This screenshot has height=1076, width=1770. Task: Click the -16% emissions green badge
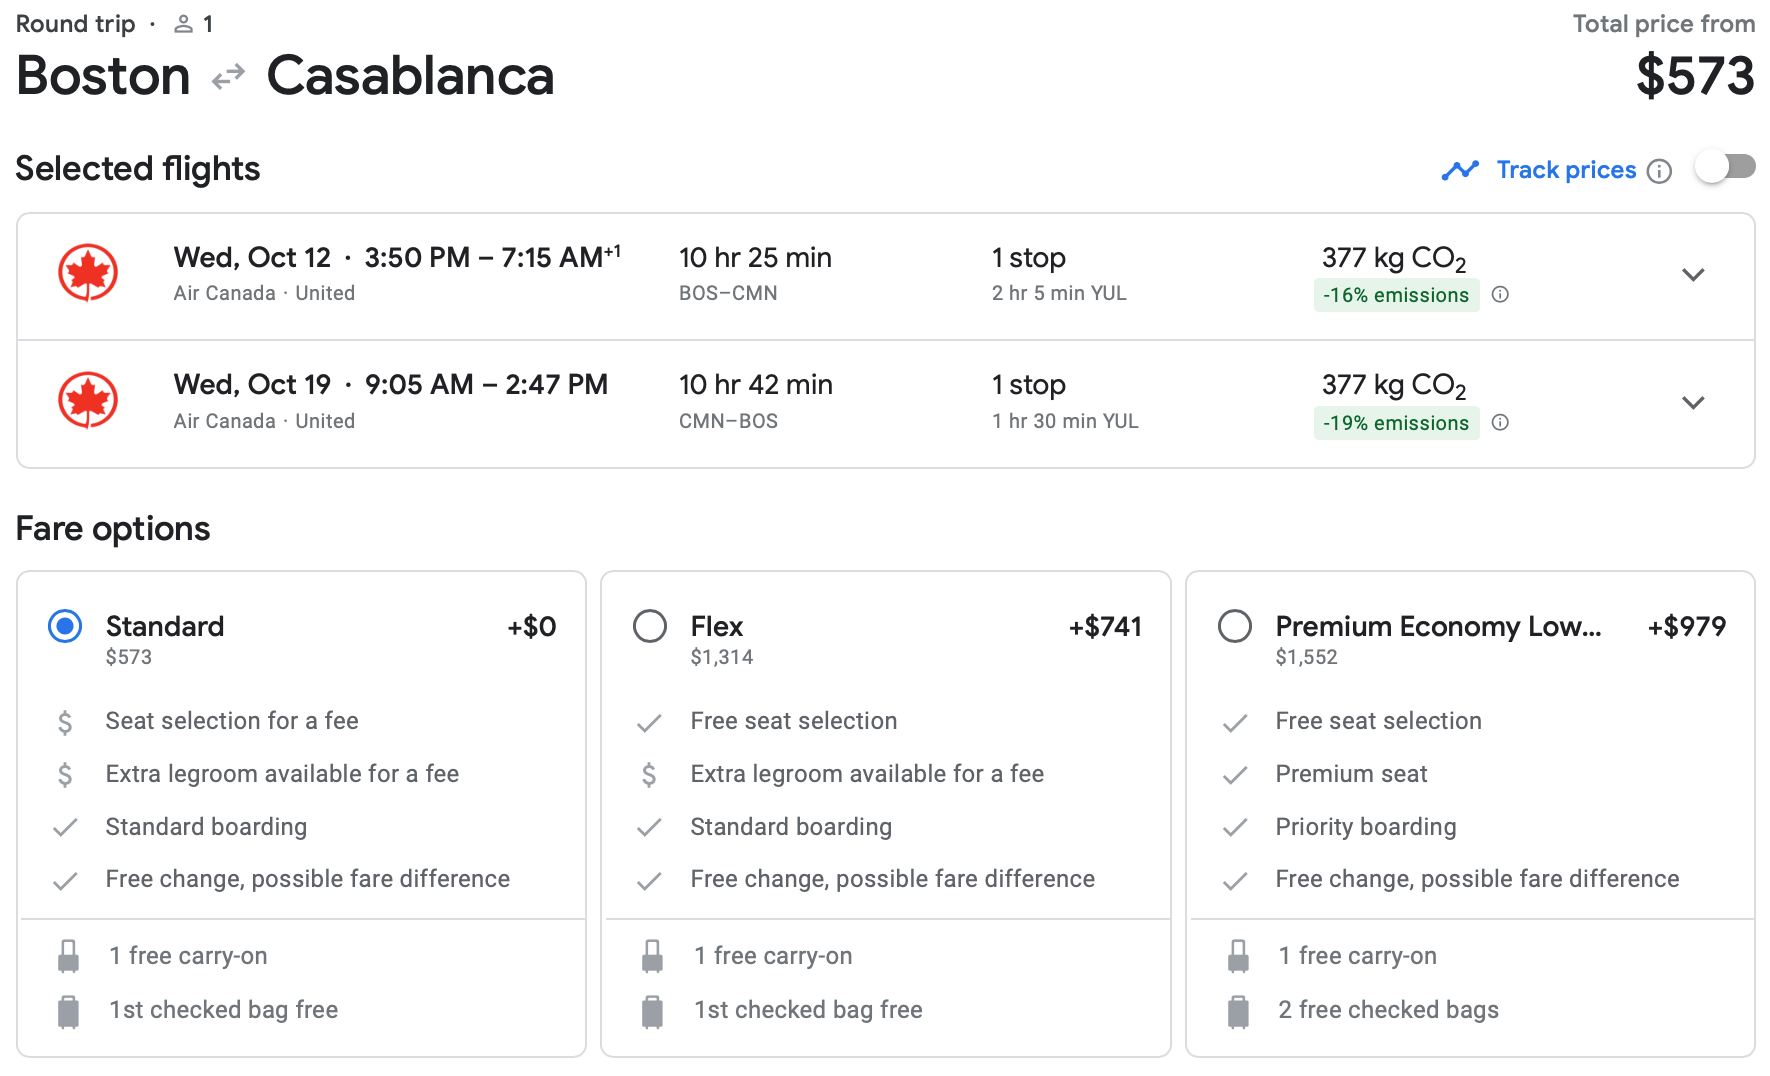click(1395, 295)
